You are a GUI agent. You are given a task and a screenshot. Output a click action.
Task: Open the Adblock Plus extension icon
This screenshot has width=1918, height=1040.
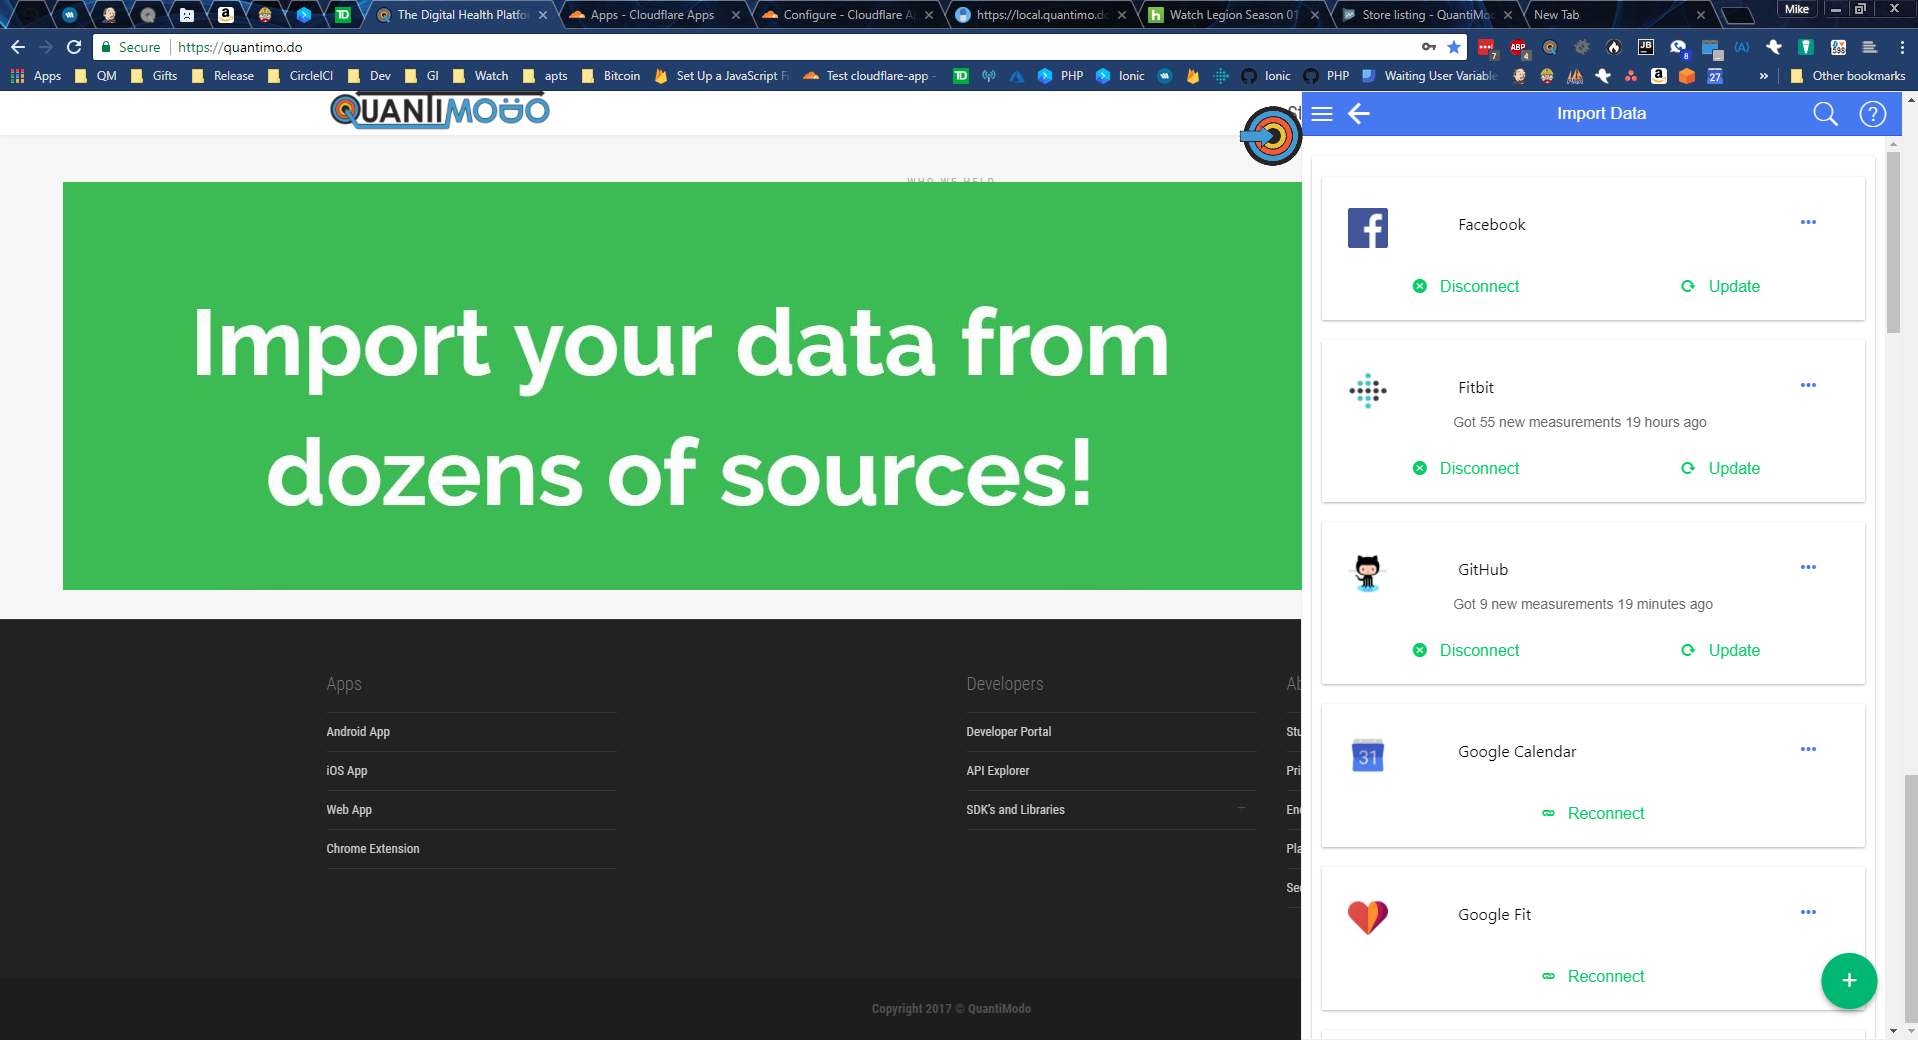pos(1518,47)
